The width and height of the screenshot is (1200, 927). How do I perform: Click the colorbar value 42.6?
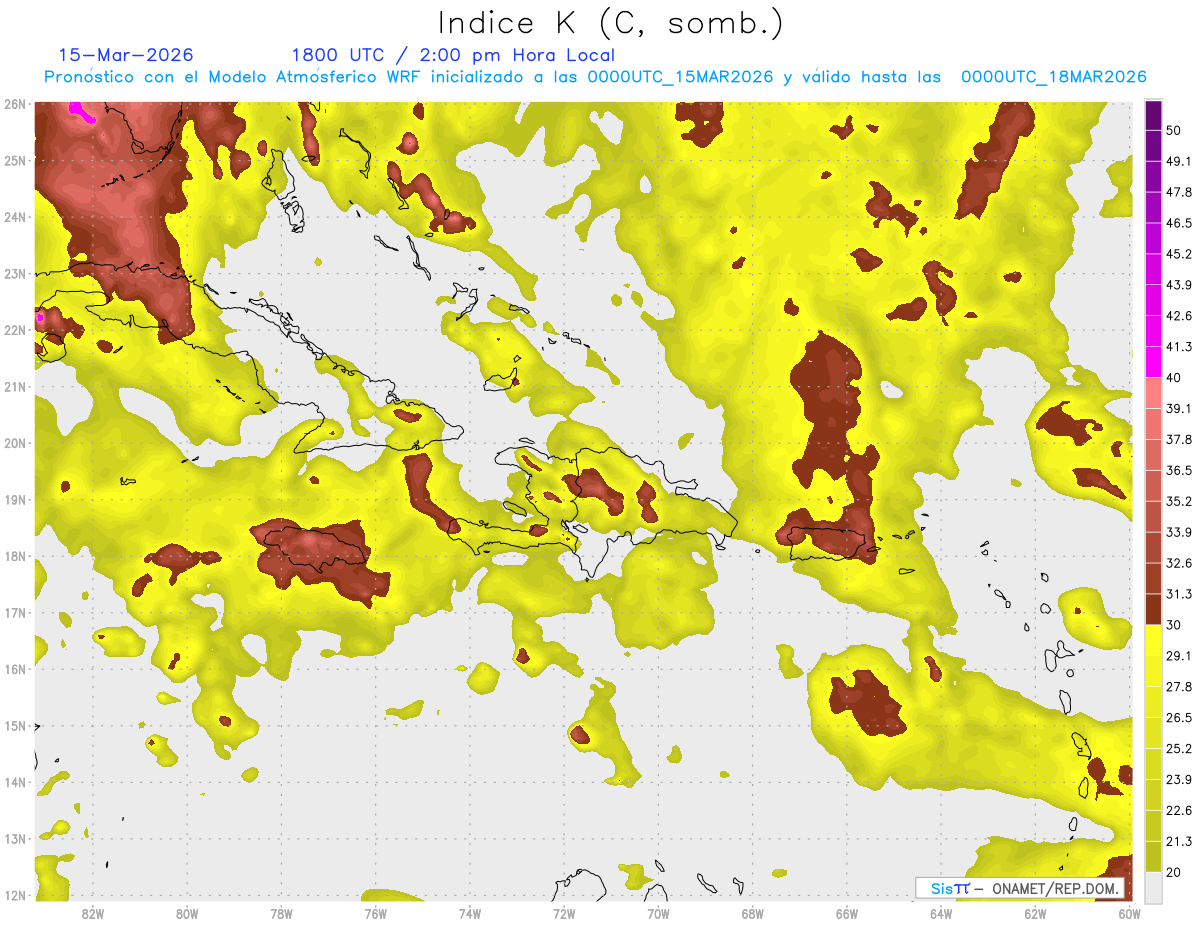pyautogui.click(x=1179, y=316)
